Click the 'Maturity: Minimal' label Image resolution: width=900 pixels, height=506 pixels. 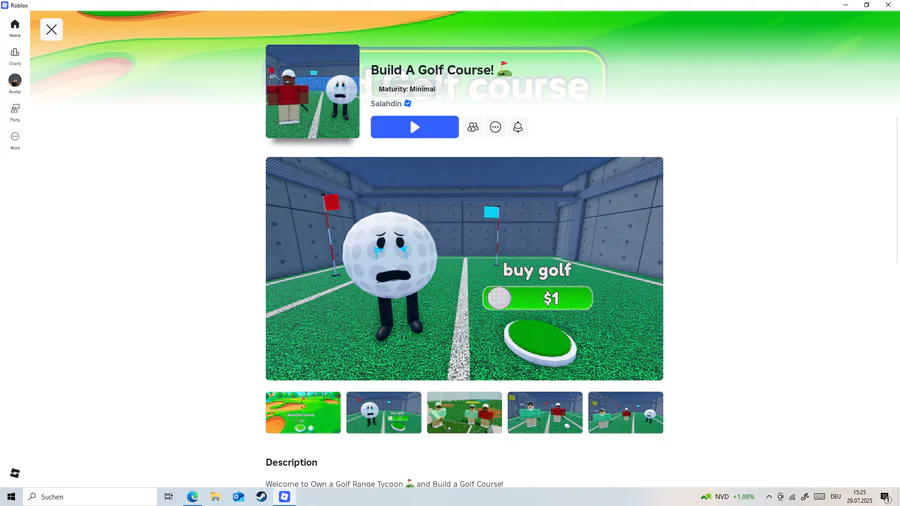point(406,89)
